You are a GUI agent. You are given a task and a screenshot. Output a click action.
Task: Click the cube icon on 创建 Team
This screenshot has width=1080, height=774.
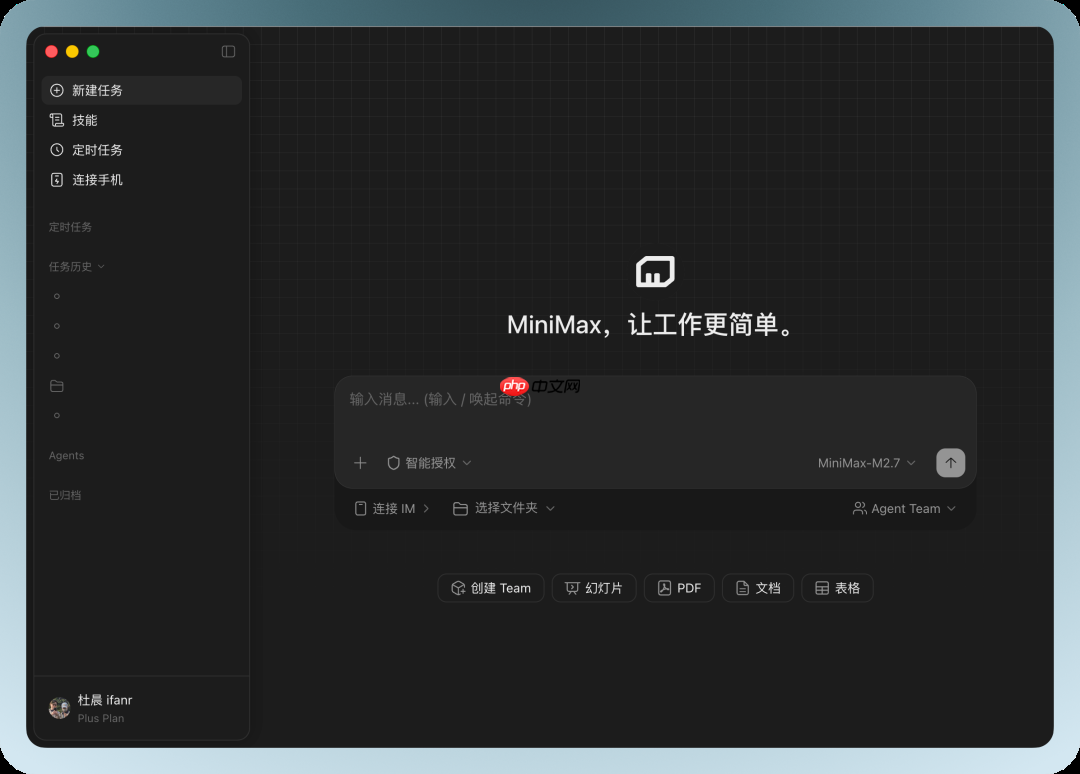[458, 588]
